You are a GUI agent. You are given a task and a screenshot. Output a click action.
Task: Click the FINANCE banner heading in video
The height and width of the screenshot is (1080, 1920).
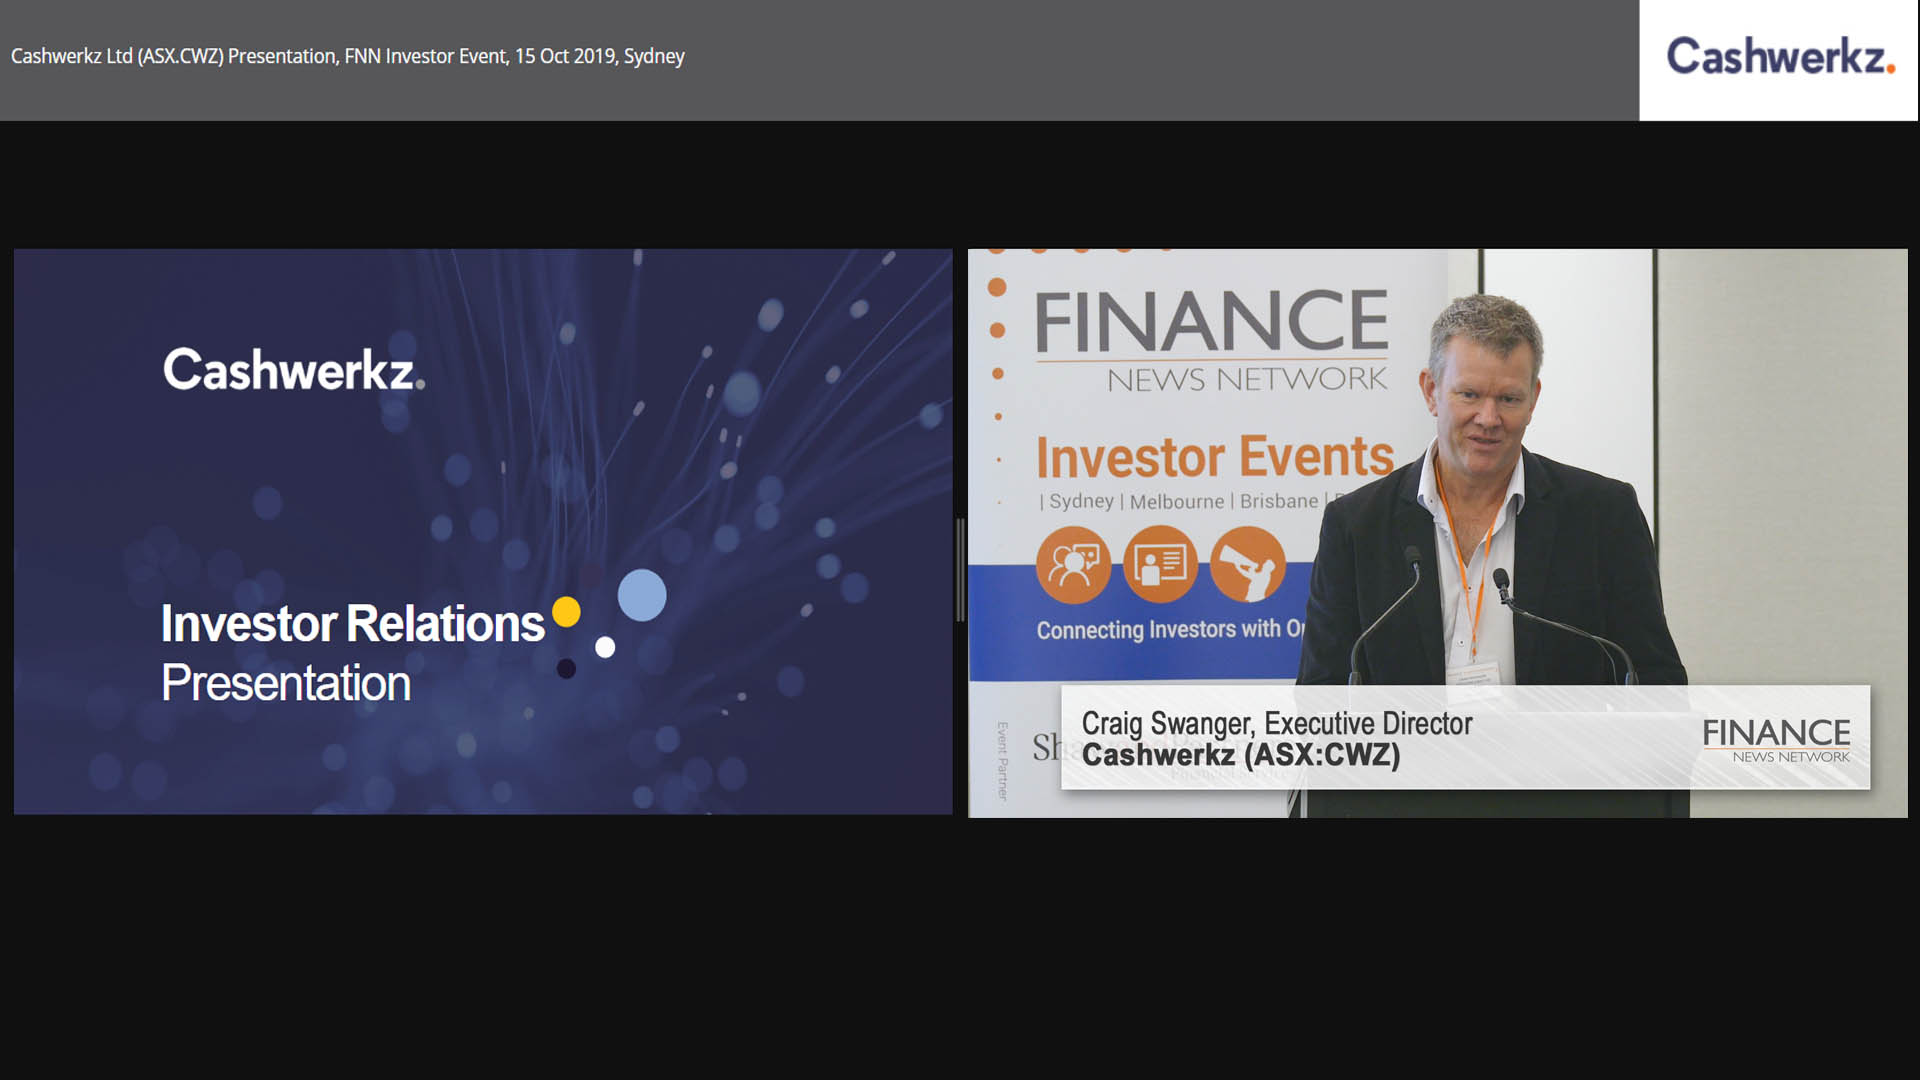coord(1211,322)
